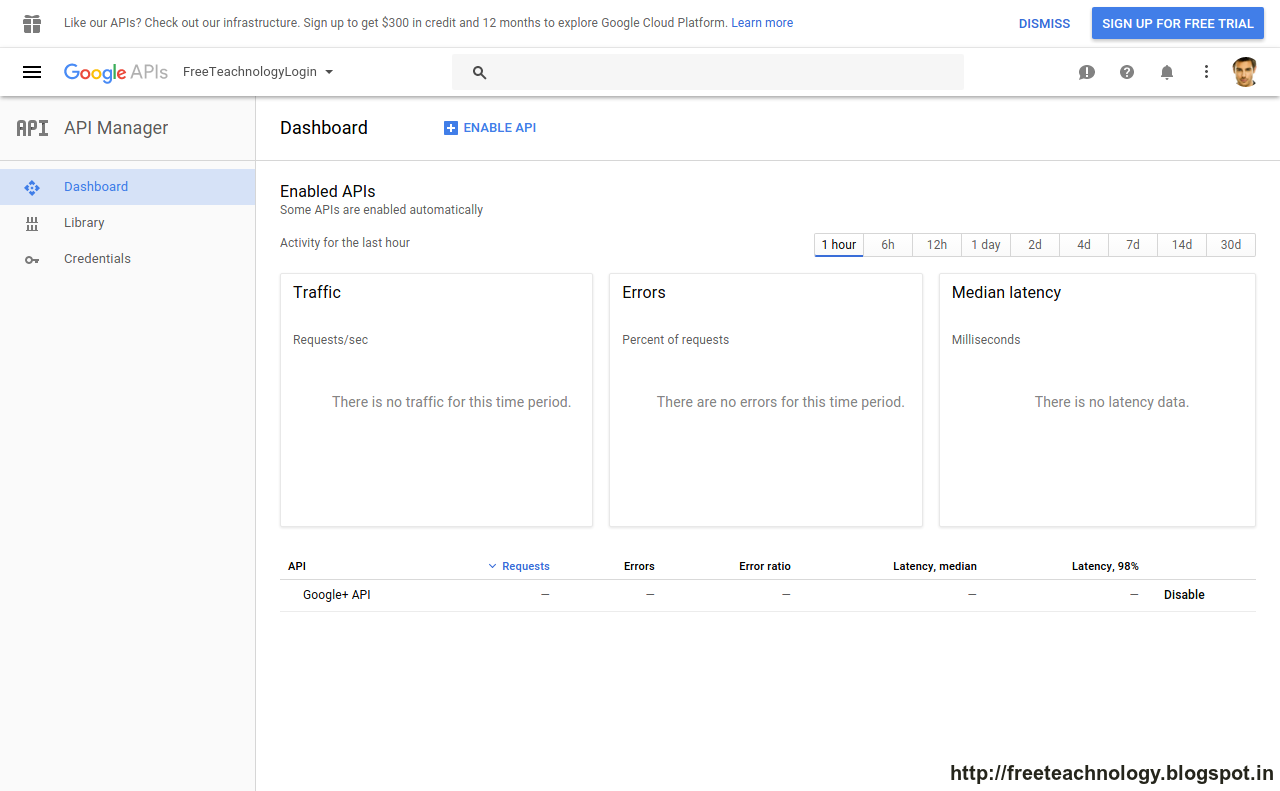Click the gift icon in the banner
The height and width of the screenshot is (791, 1280).
32,23
